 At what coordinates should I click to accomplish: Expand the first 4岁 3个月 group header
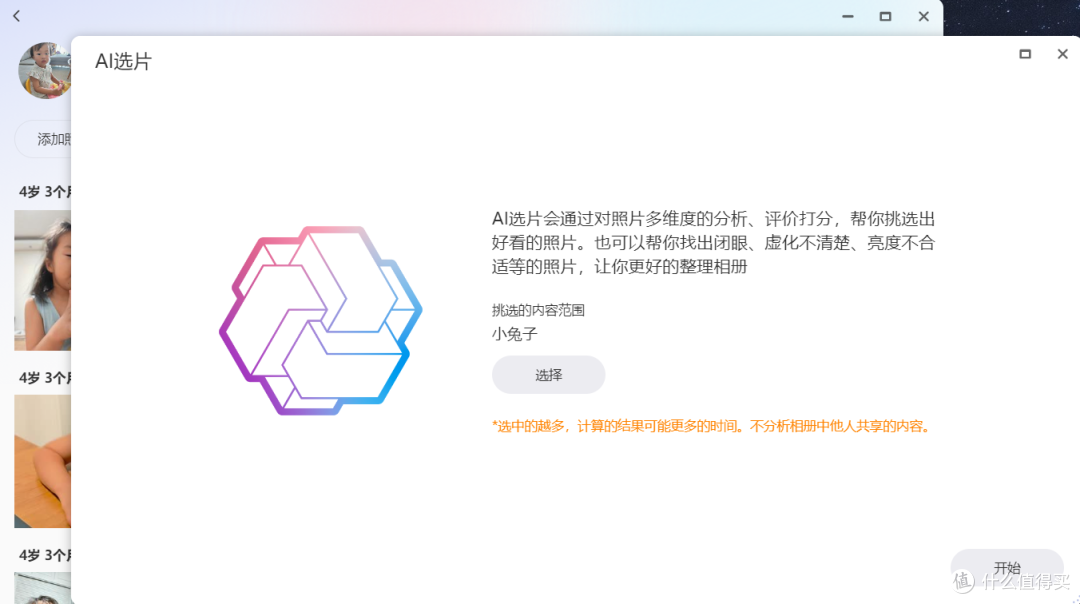(x=44, y=191)
